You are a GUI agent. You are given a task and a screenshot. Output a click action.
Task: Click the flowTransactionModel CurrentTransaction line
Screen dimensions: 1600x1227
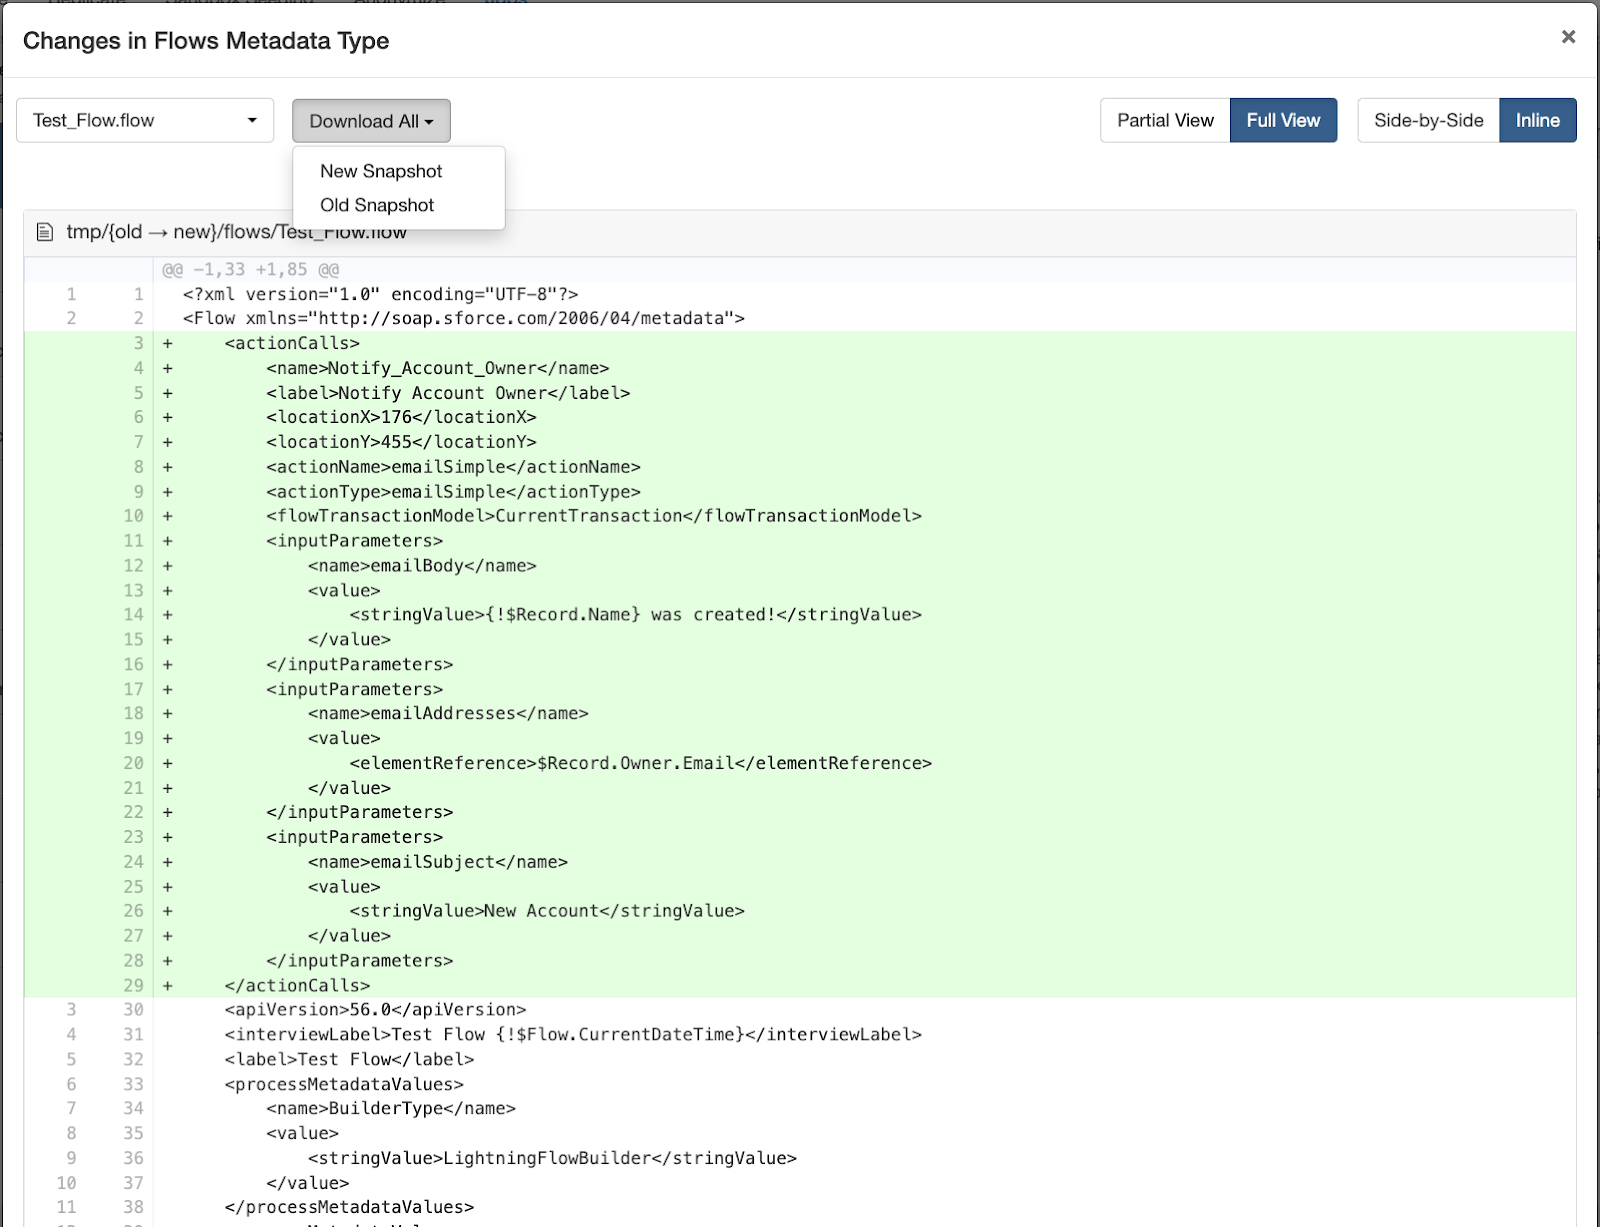pyautogui.click(x=594, y=516)
